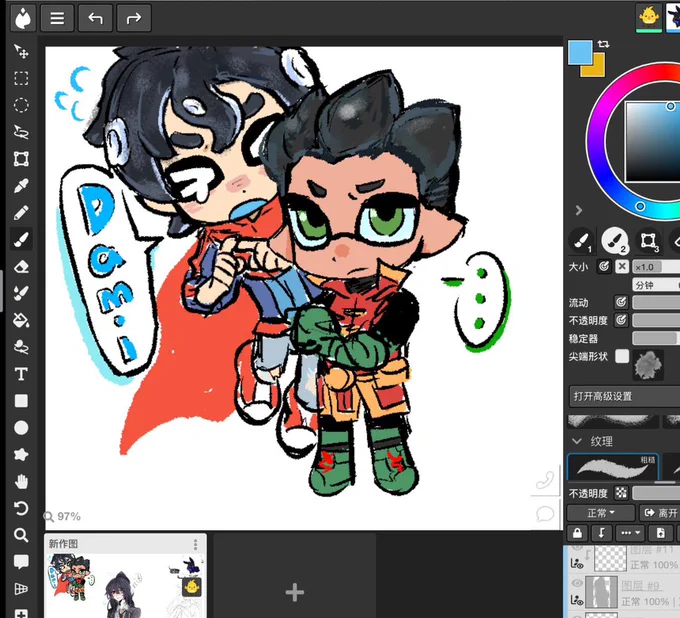Toggle pressure control for 流动 flow

pos(621,302)
